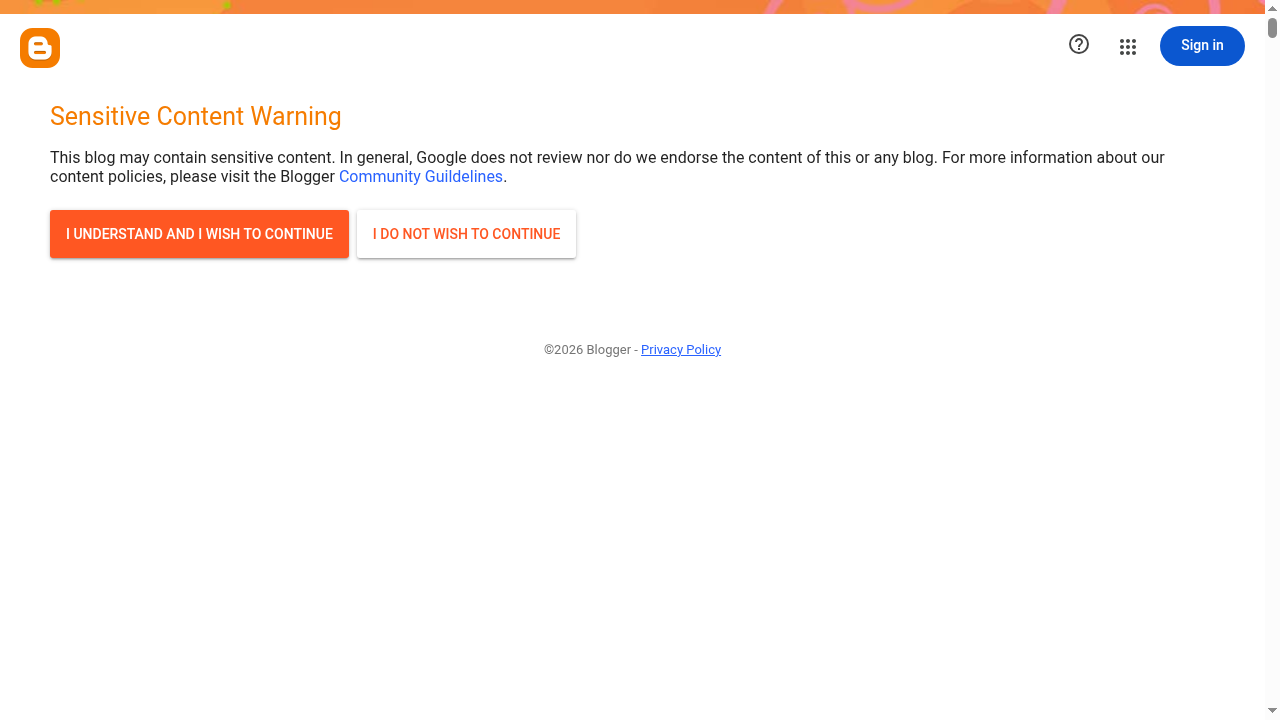This screenshot has height=720, width=1280.
Task: Click the orange Blogger logo icon
Action: click(x=40, y=48)
